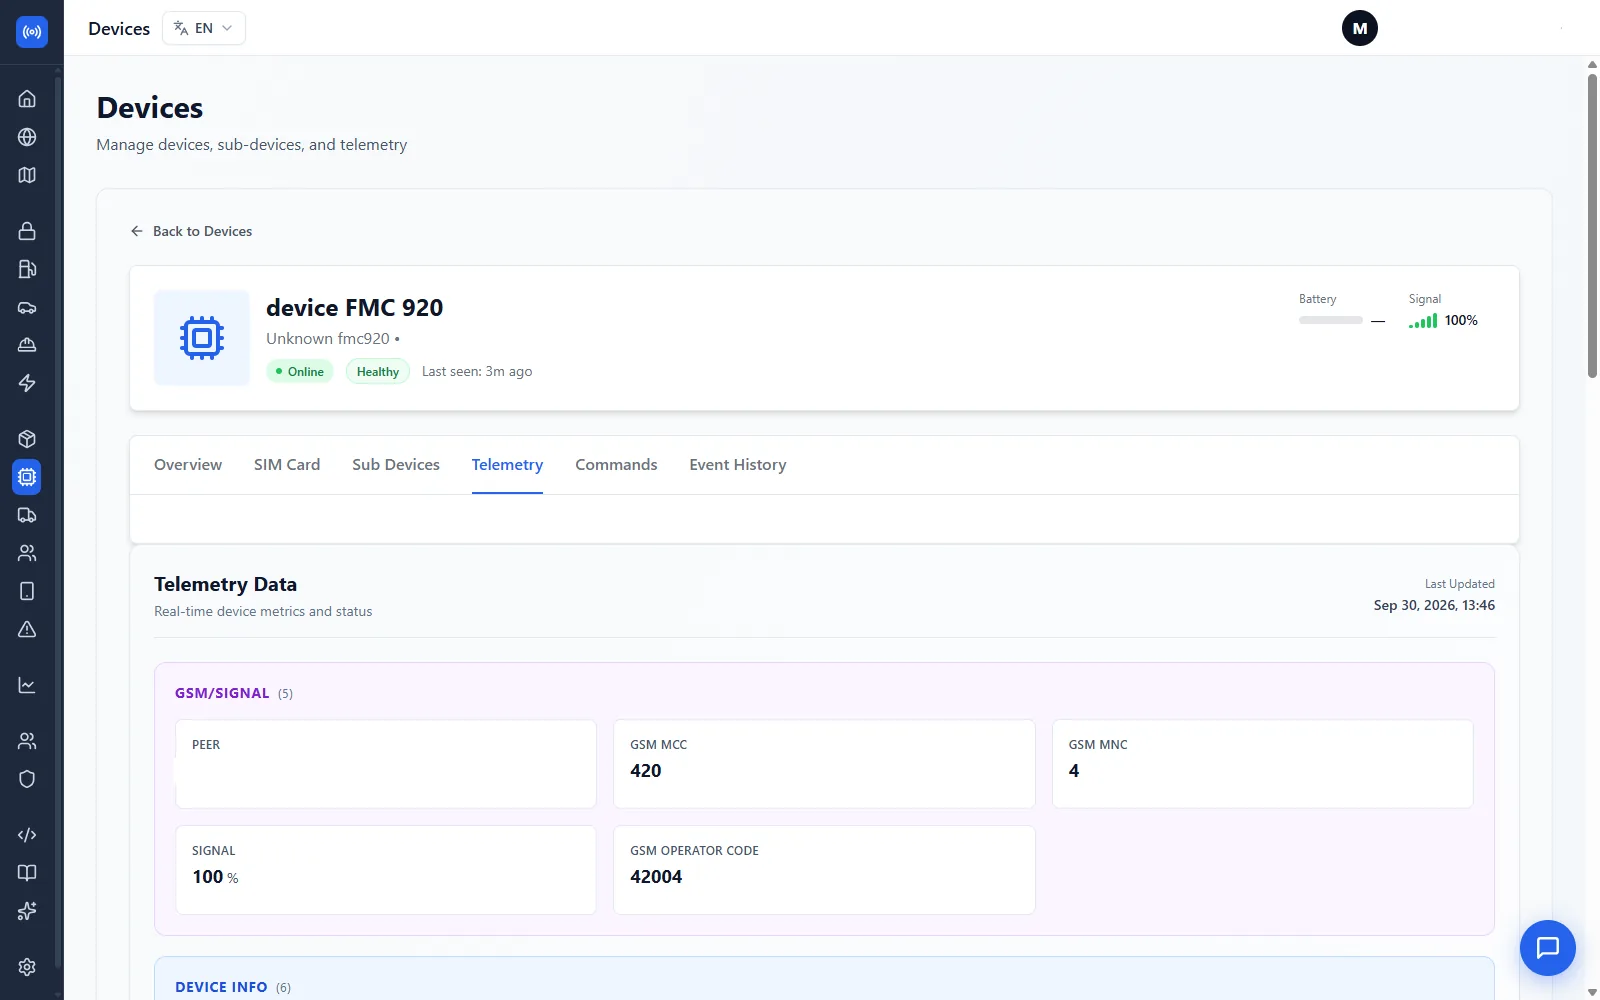Select the lock icon in sidebar

[x=27, y=231]
